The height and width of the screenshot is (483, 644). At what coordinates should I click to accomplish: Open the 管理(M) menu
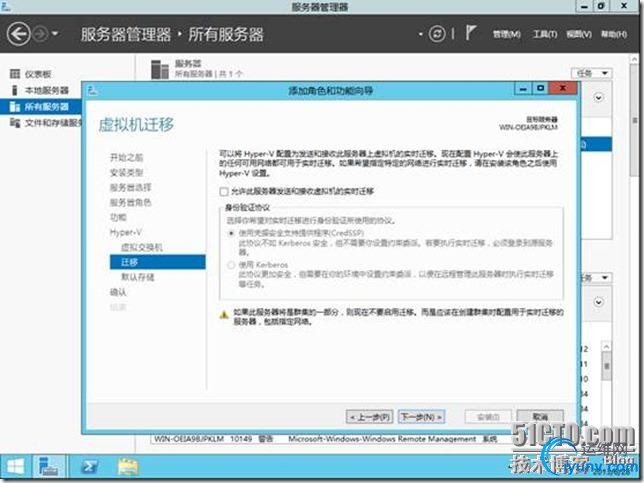click(x=506, y=34)
